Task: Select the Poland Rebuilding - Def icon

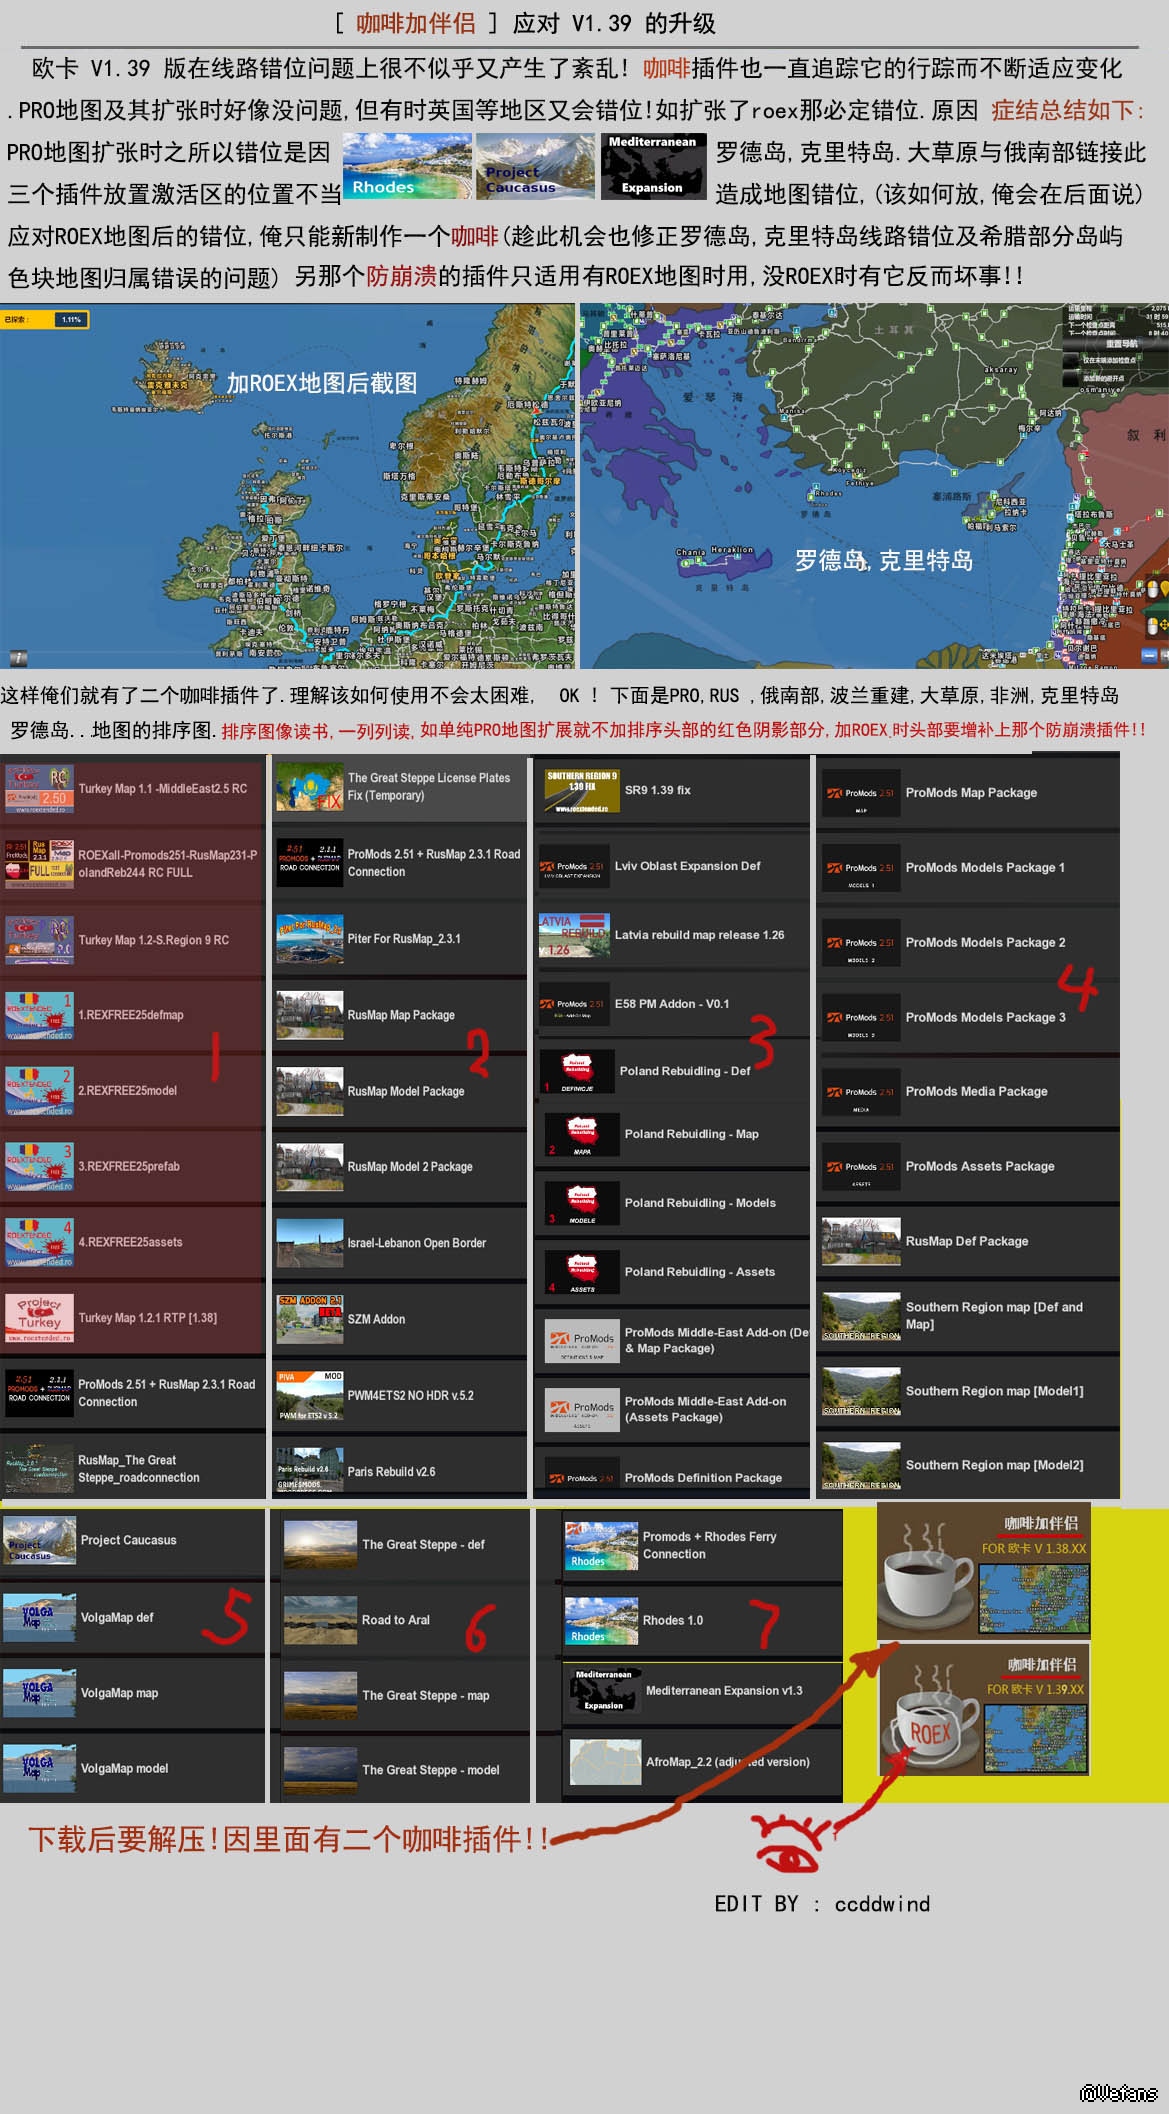Action: pyautogui.click(x=577, y=1071)
